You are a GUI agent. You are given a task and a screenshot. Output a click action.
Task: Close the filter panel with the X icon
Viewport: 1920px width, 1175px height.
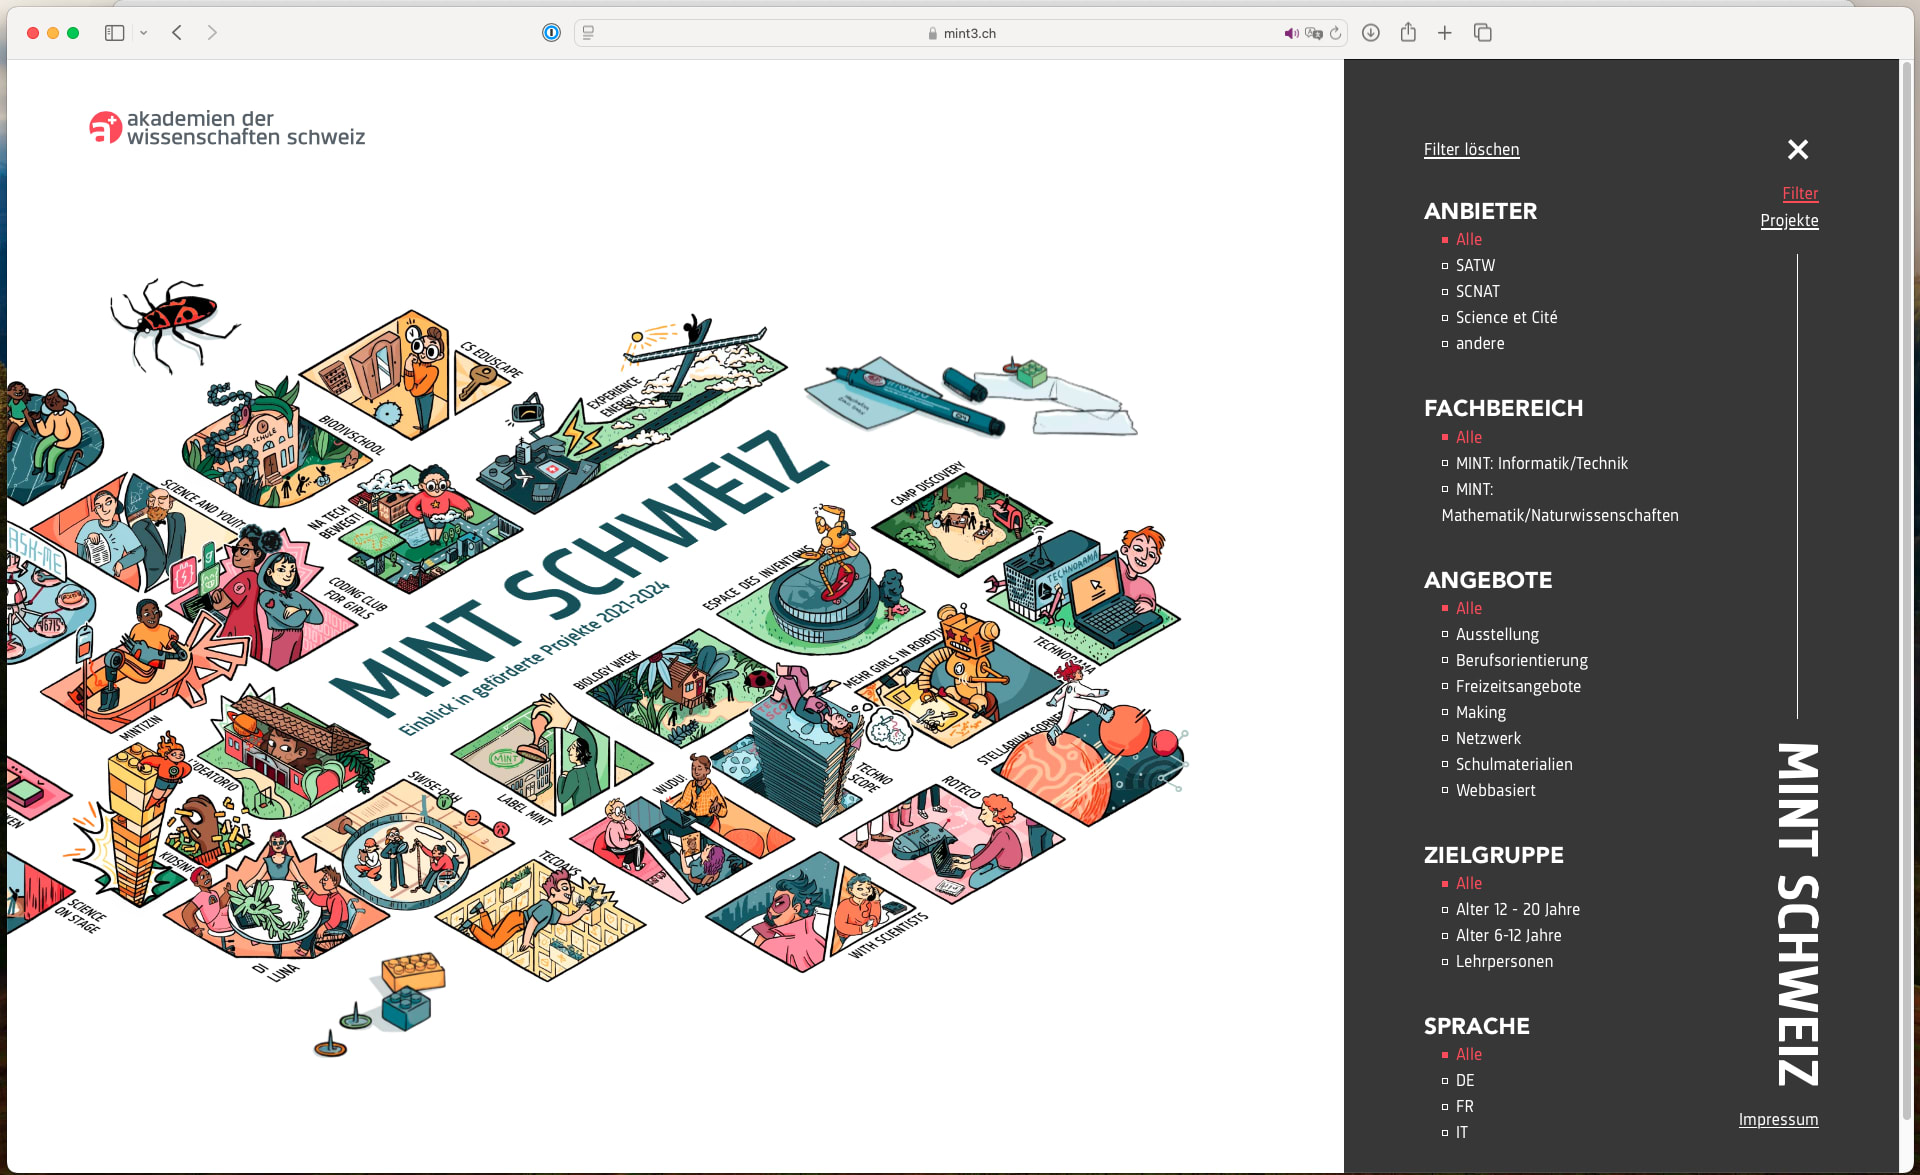(1797, 150)
